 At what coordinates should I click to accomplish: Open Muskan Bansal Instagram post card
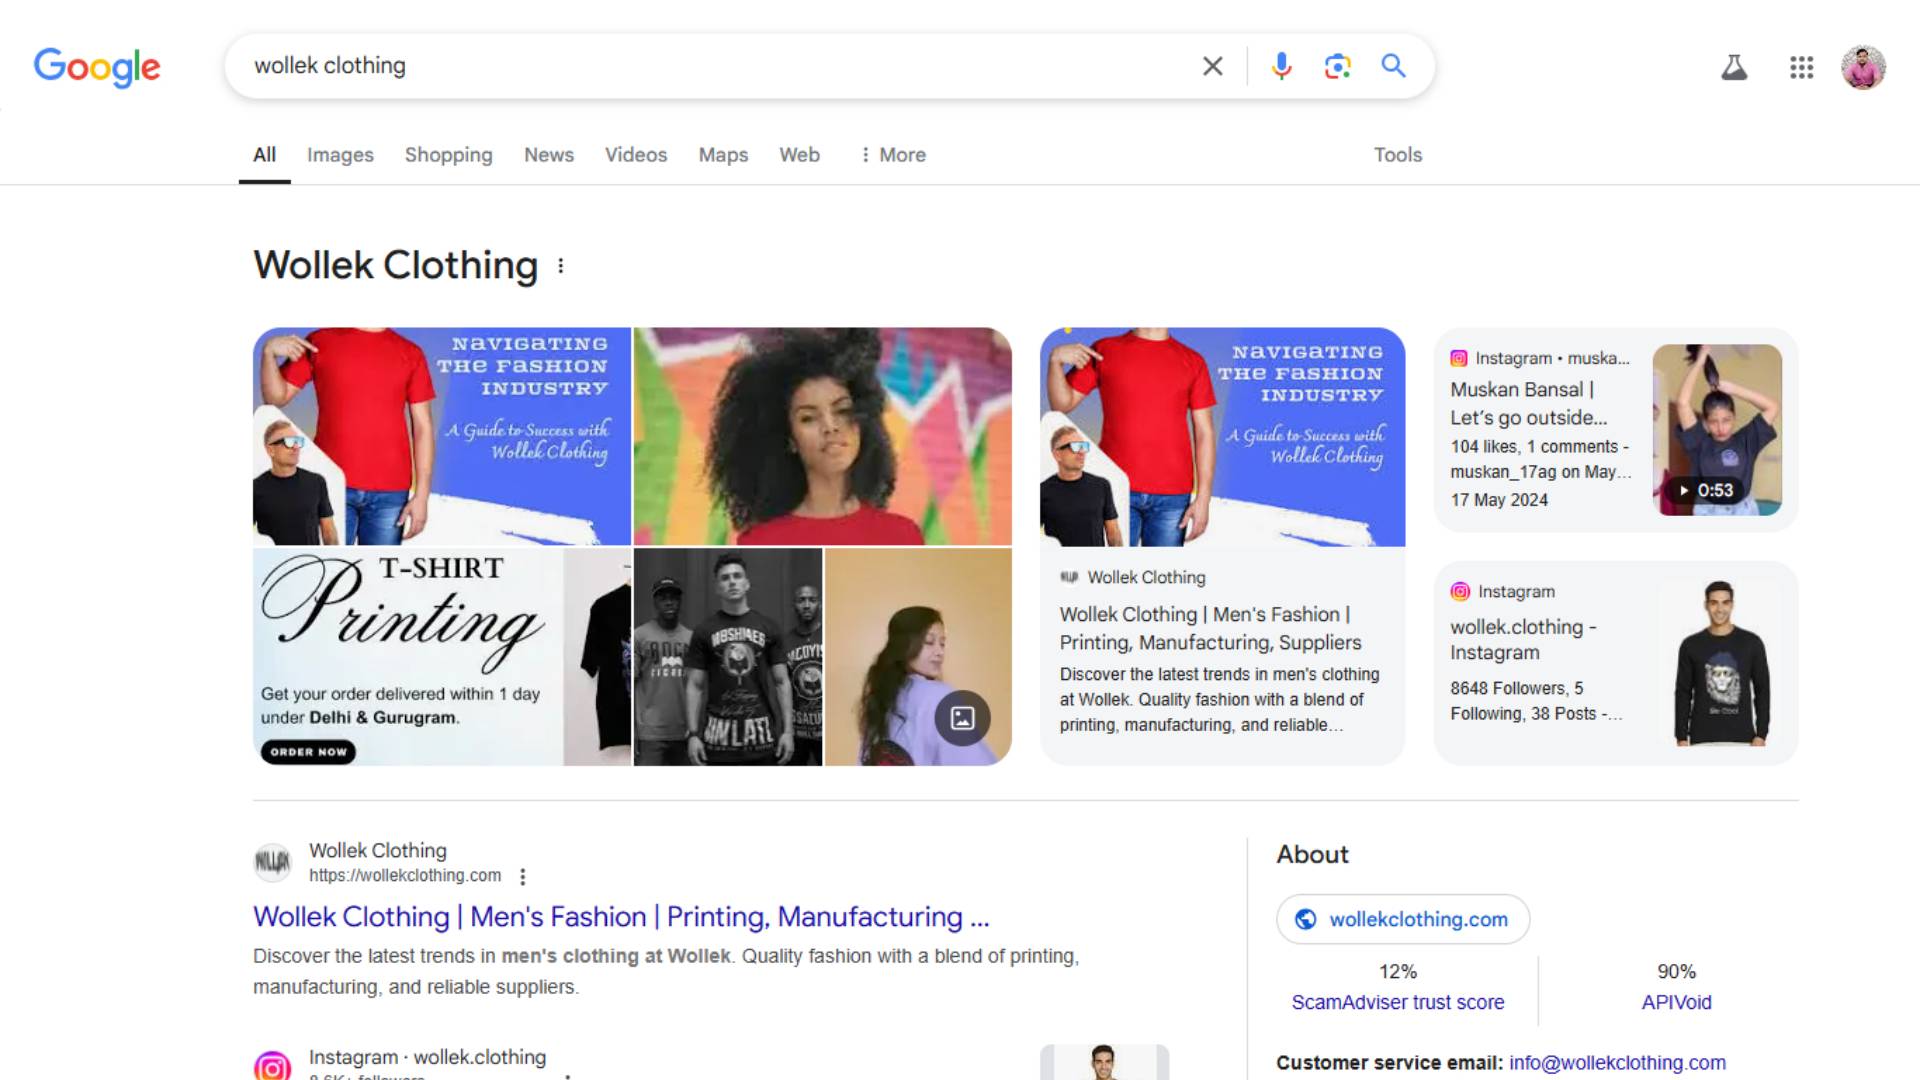click(x=1616, y=430)
